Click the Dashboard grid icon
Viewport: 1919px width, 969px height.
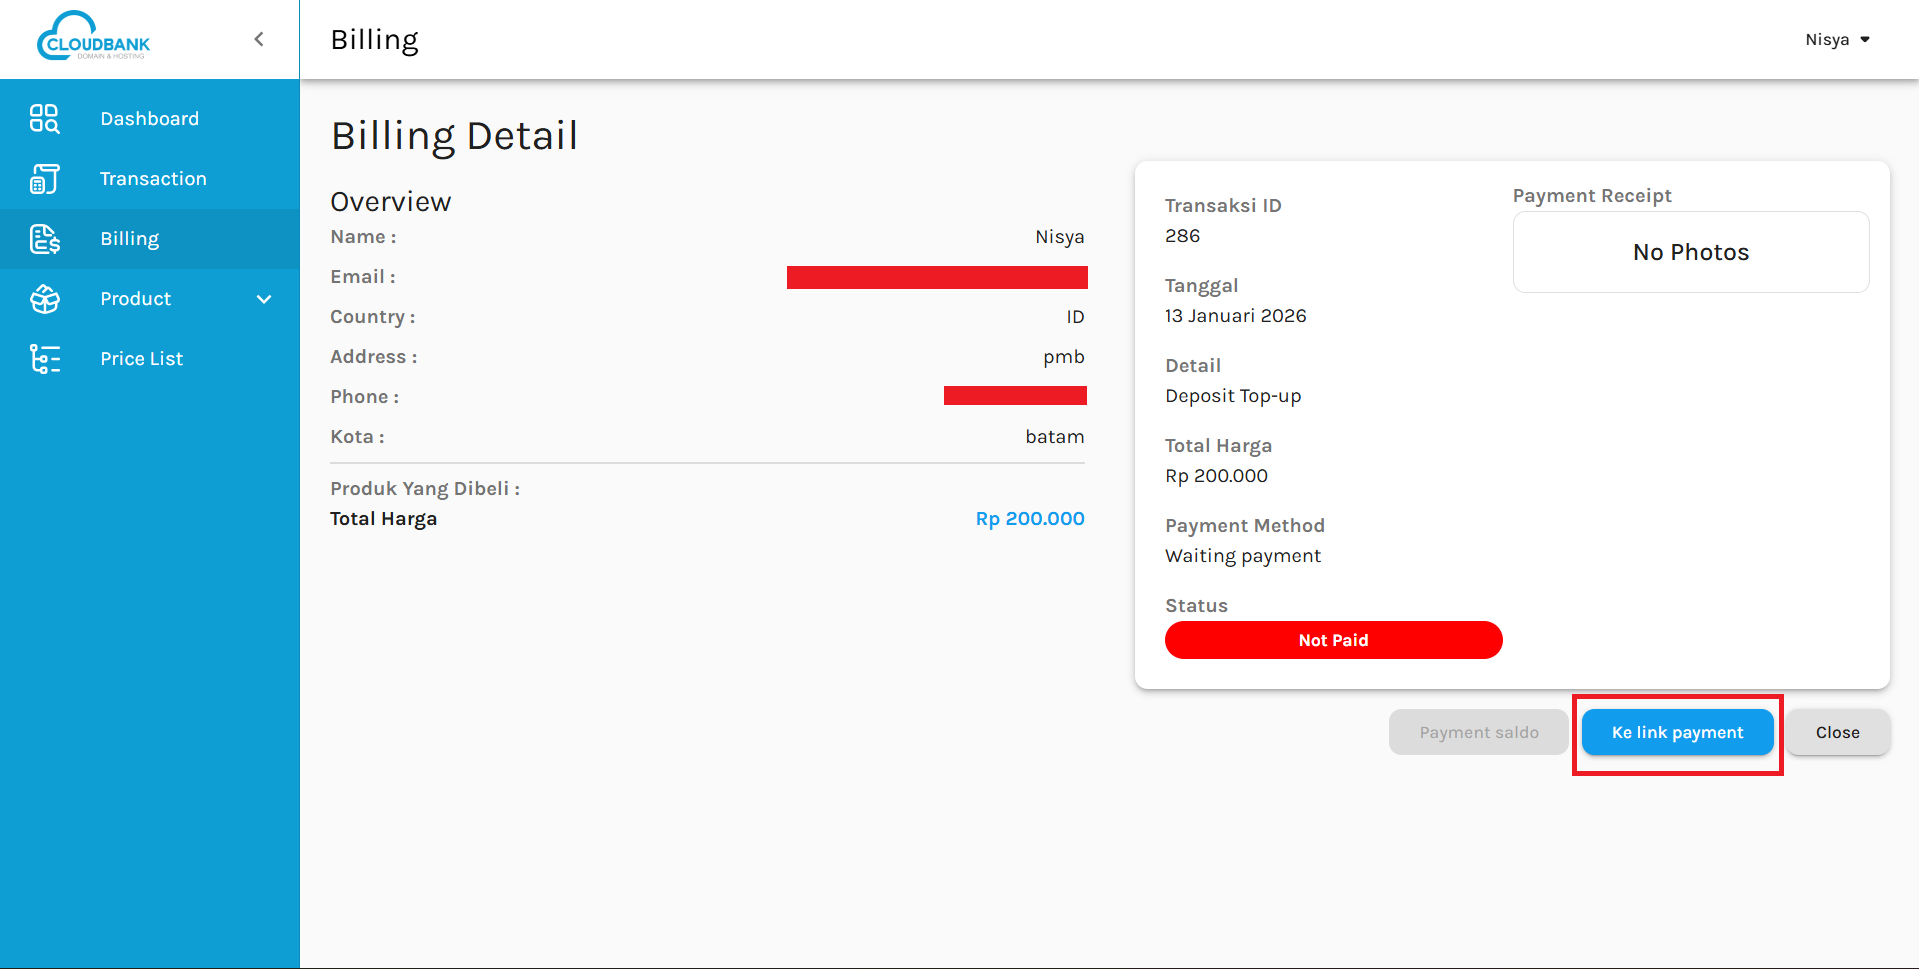(x=44, y=119)
